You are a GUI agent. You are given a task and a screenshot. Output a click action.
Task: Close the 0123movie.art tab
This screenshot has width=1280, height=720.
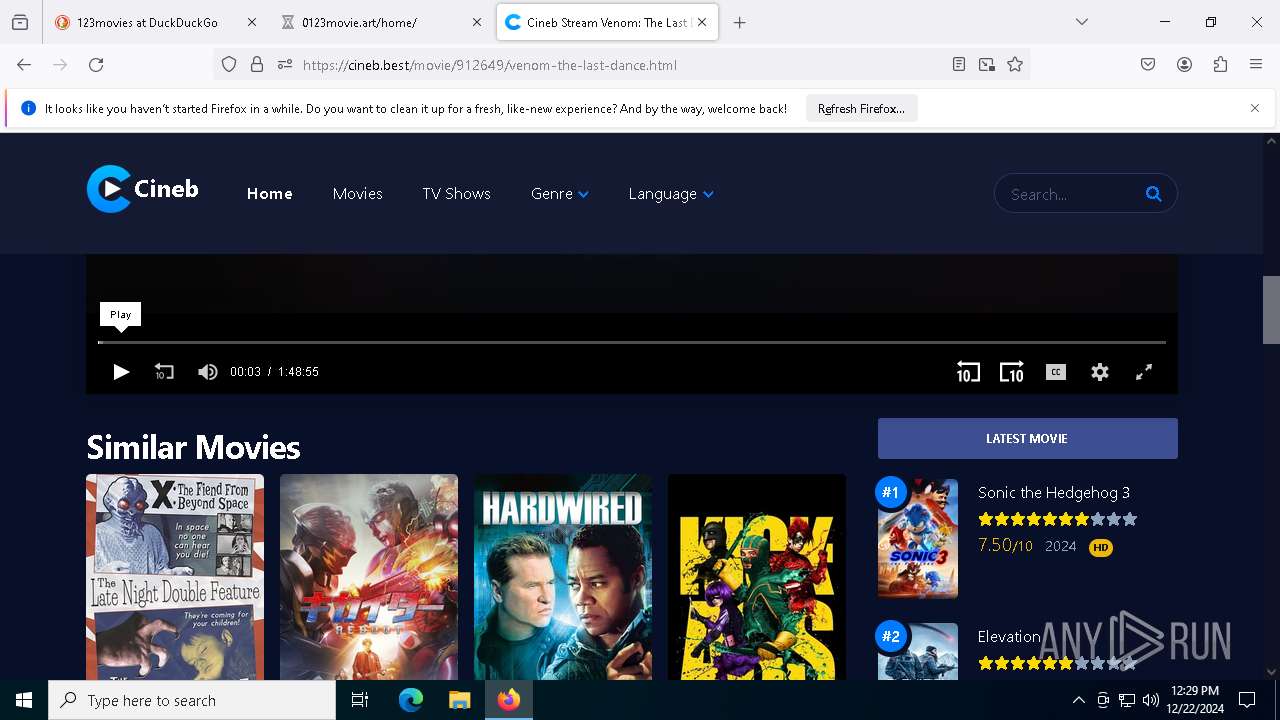click(x=477, y=22)
